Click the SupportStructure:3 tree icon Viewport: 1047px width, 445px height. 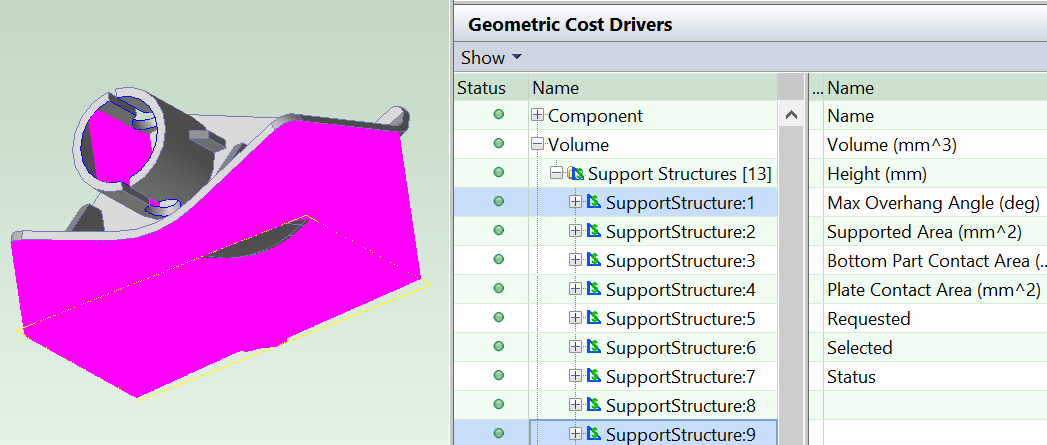[x=594, y=261]
